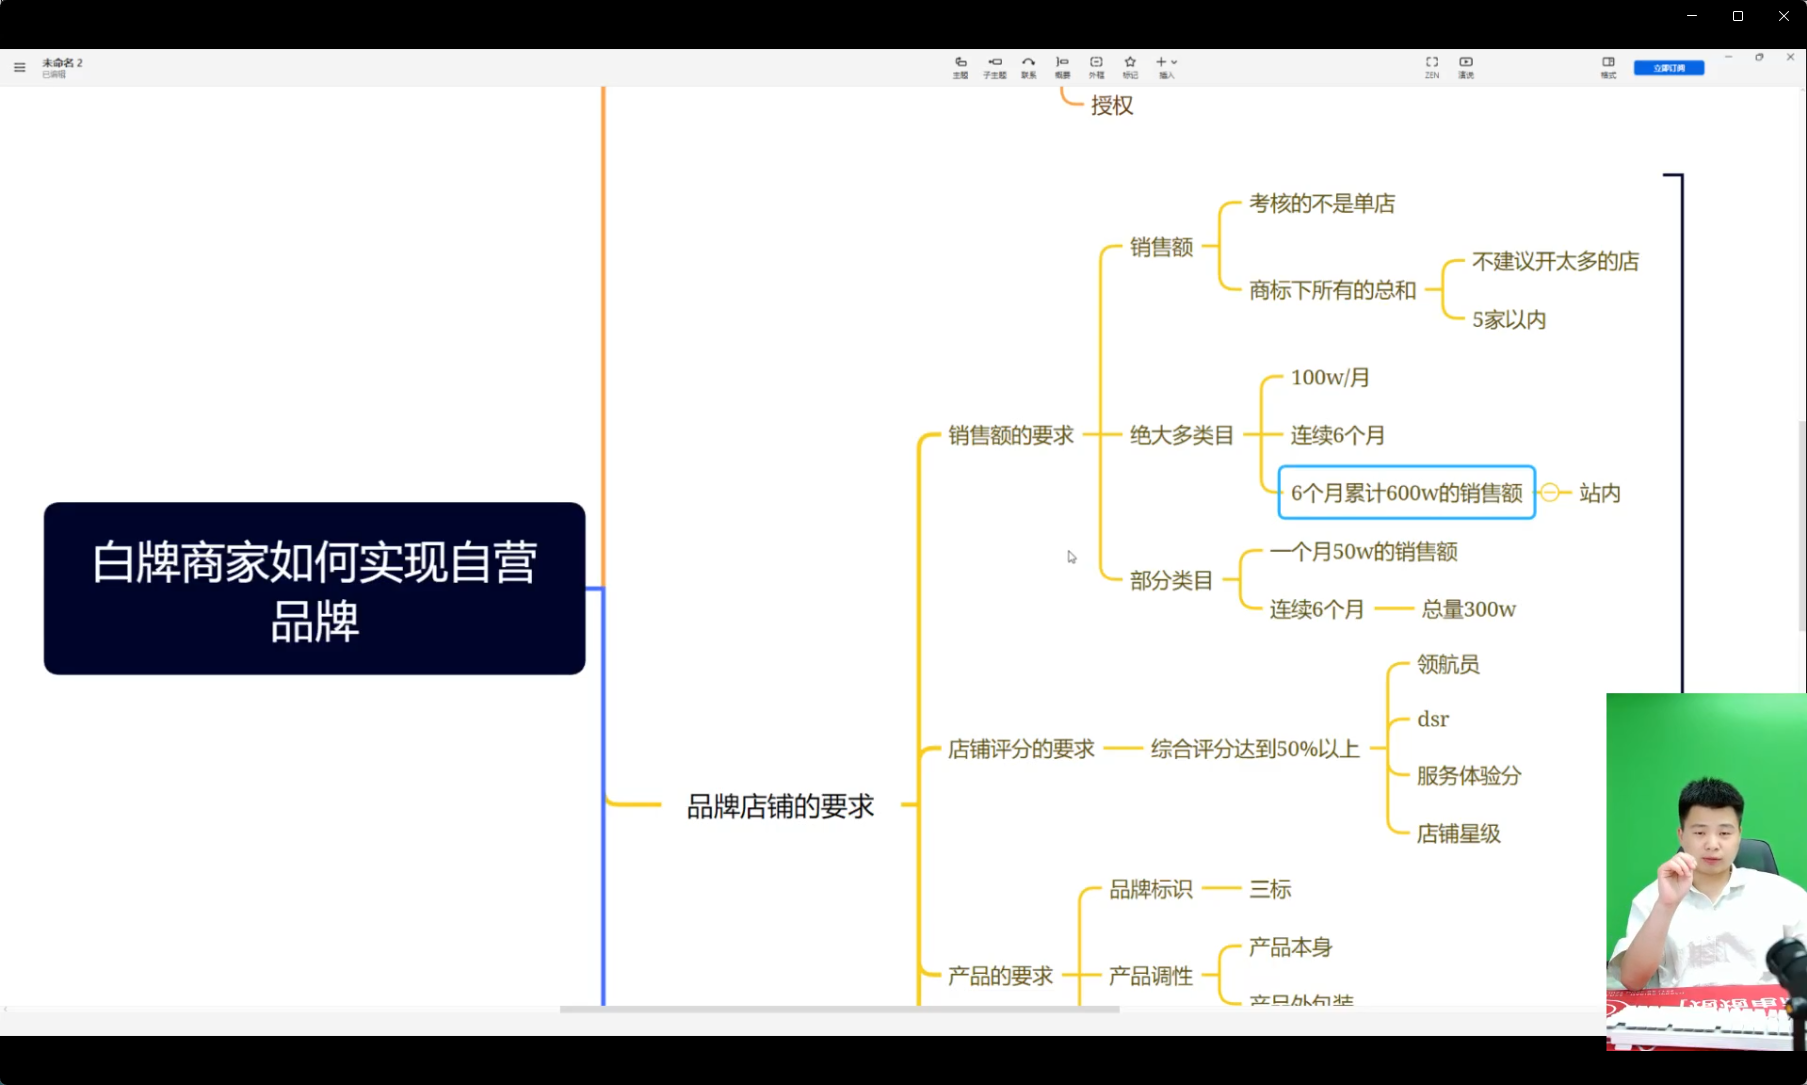Add a subtopic with the 子主题 icon

(994, 66)
